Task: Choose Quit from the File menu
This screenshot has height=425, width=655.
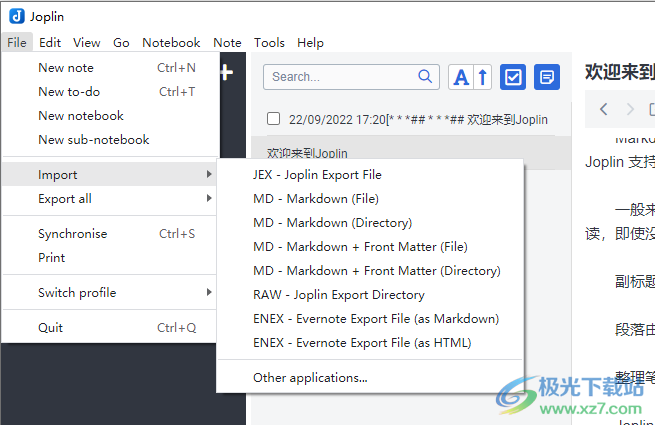Action: [x=109, y=328]
